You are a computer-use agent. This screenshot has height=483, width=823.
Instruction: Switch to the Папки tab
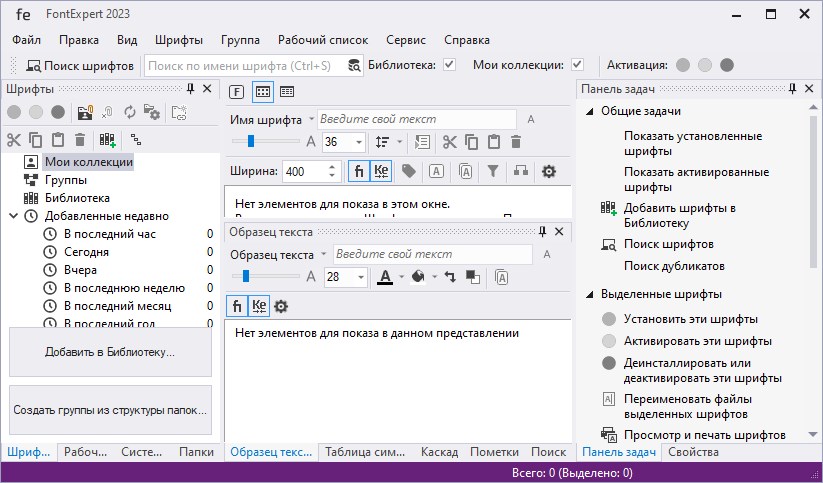tap(196, 452)
